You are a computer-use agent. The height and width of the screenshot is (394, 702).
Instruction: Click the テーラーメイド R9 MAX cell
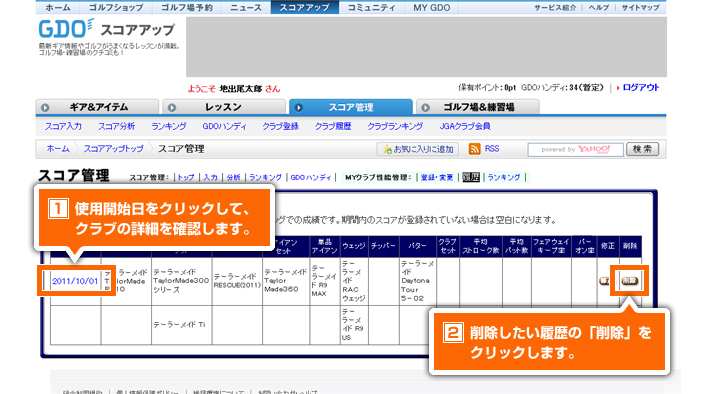tap(325, 281)
